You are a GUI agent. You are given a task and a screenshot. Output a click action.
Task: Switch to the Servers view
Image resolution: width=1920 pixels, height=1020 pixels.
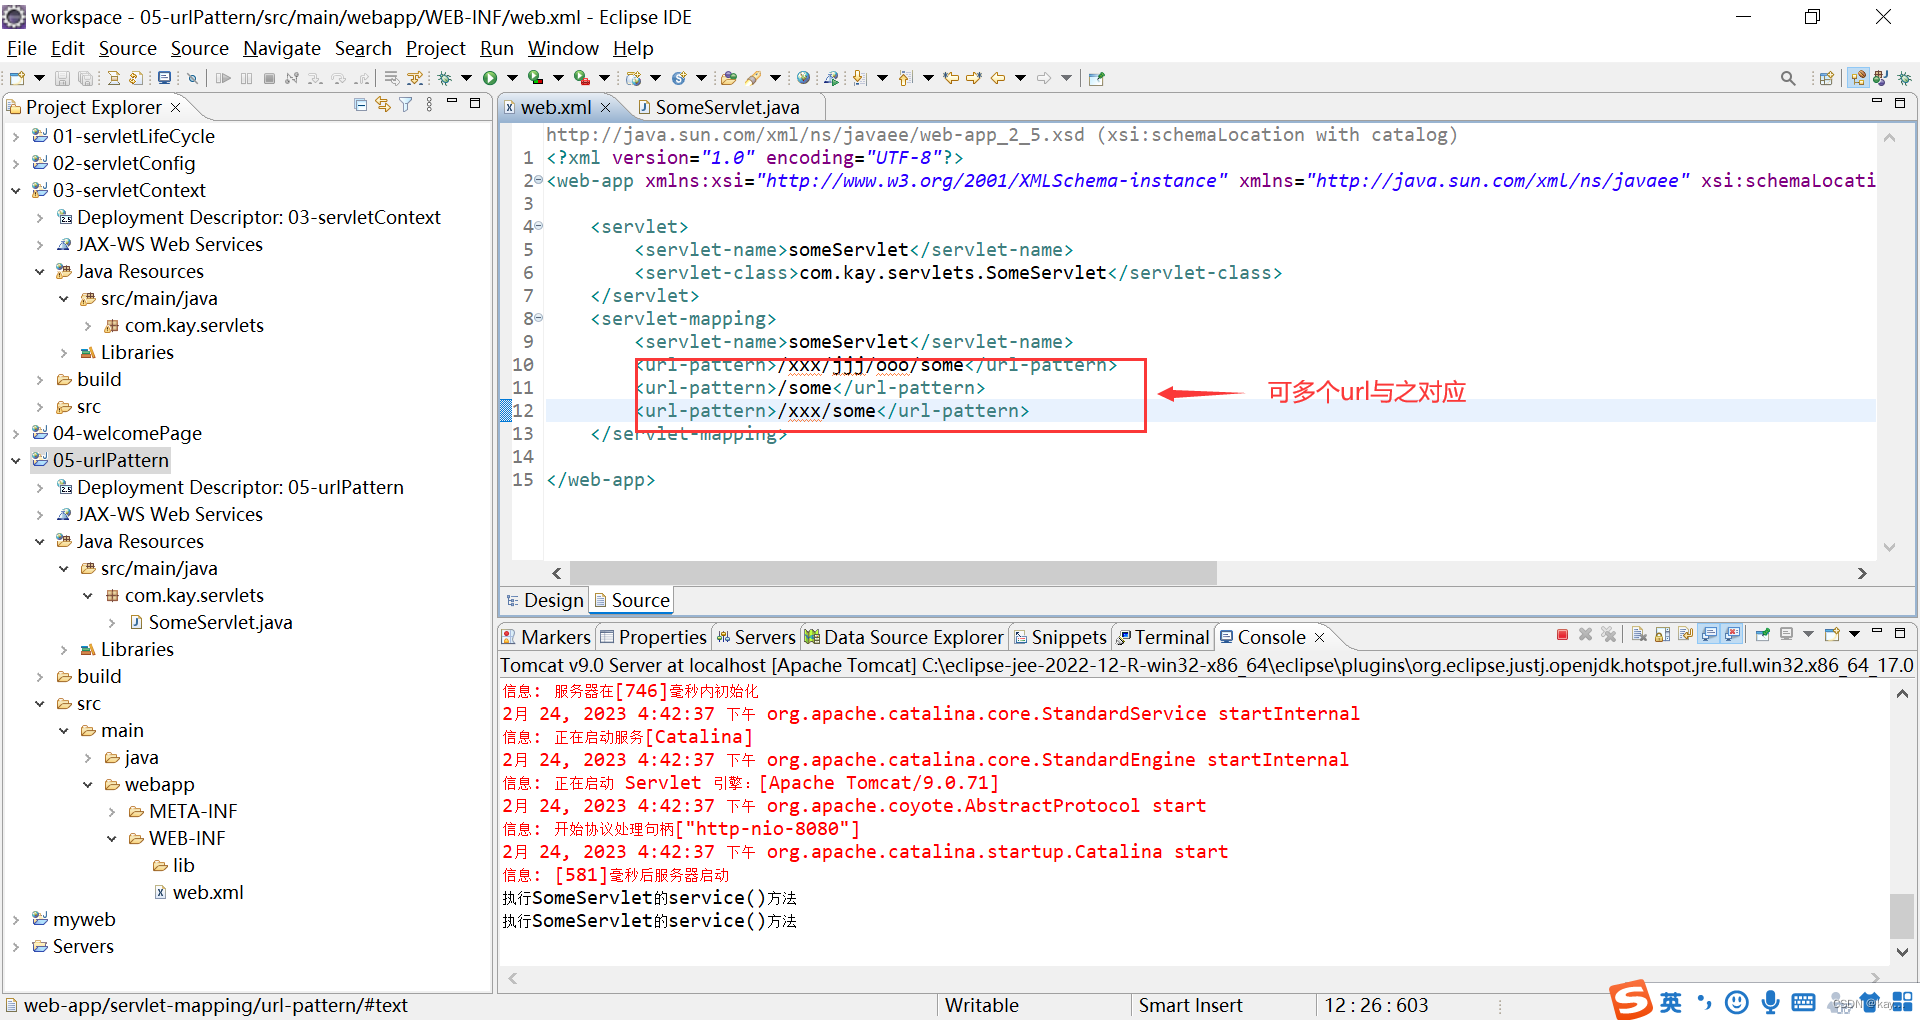click(764, 637)
